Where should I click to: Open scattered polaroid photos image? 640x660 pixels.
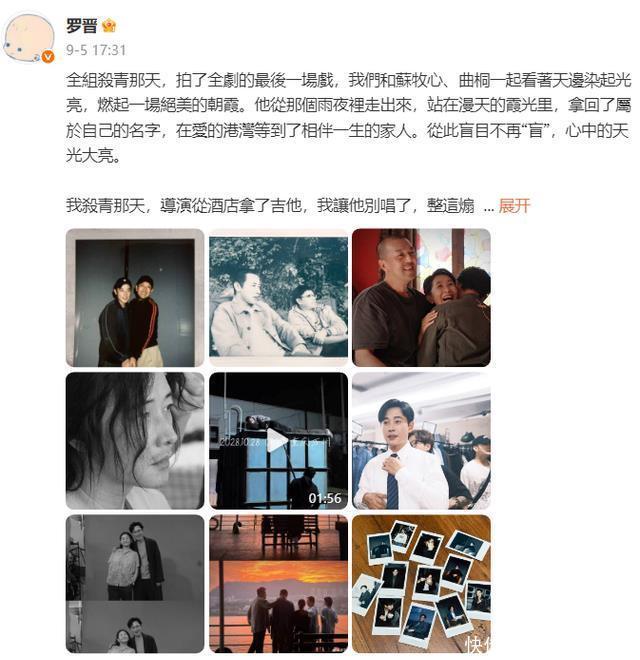coord(421,584)
